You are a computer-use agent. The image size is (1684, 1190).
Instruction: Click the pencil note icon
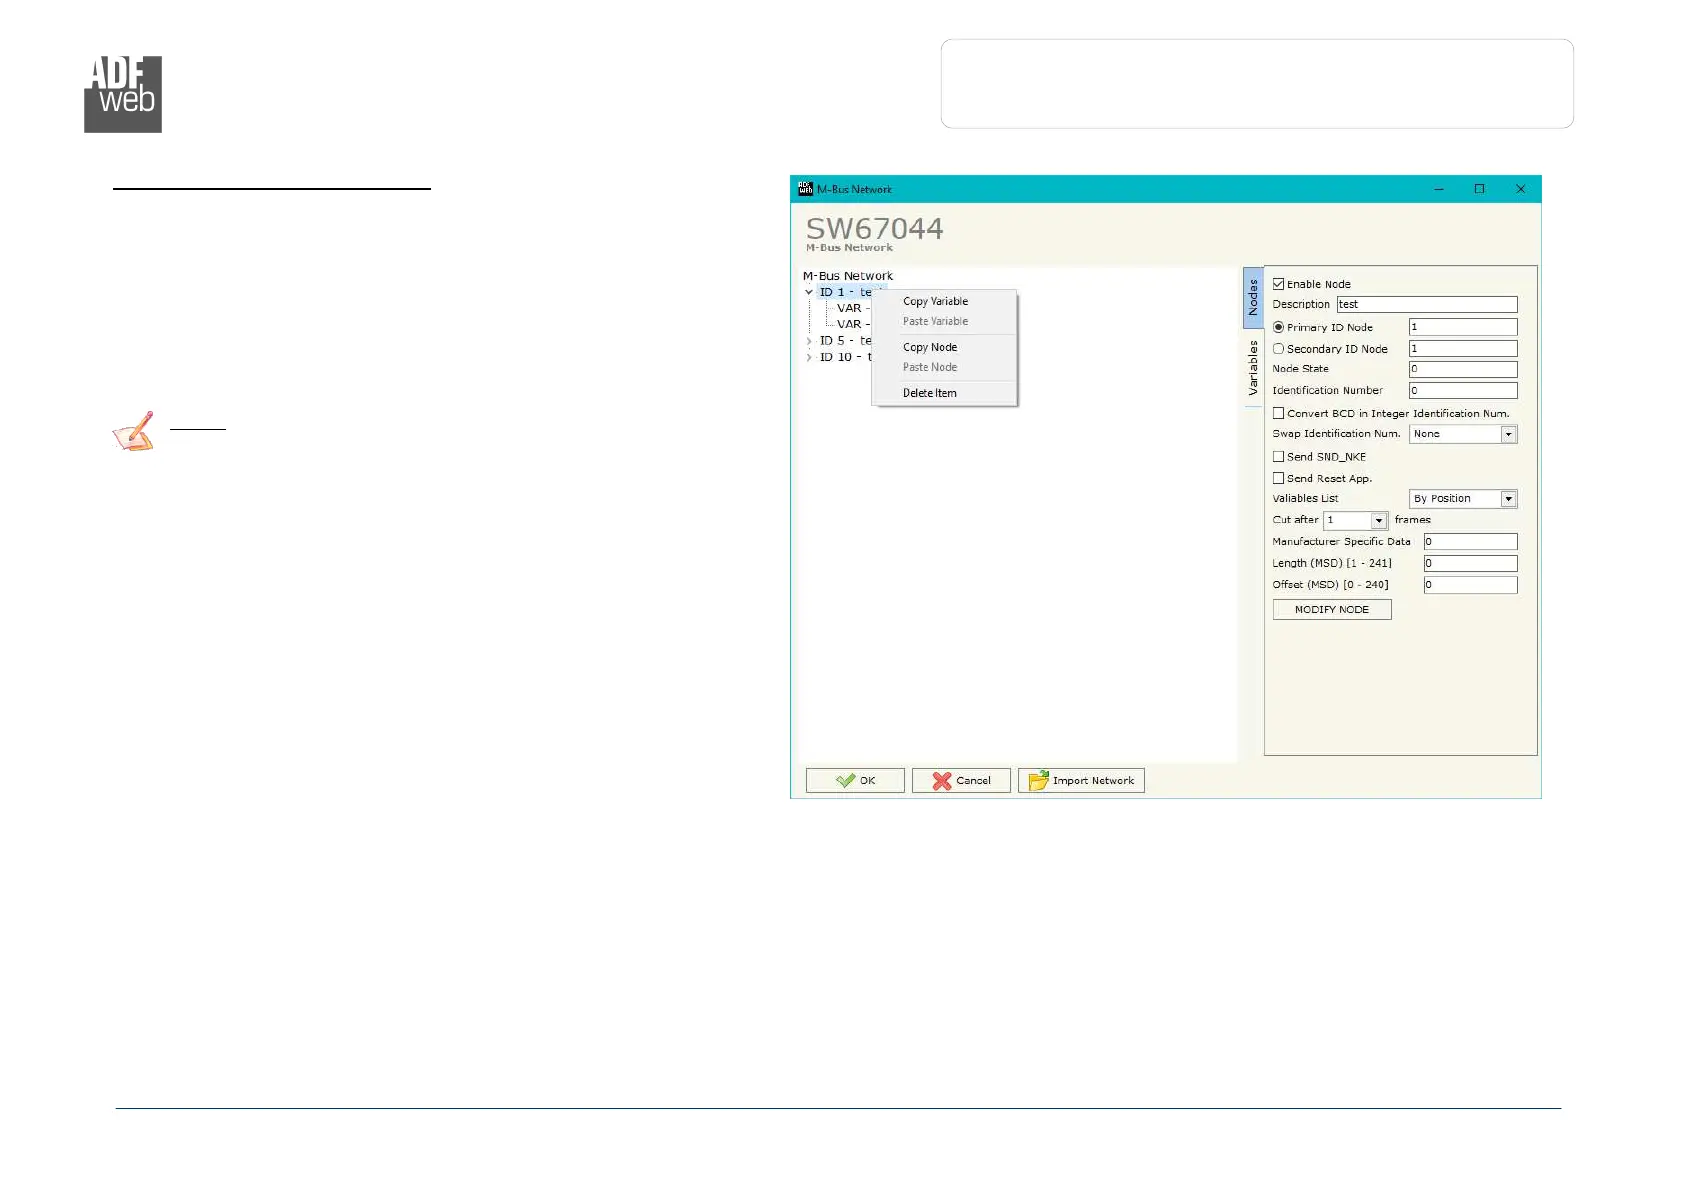pyautogui.click(x=134, y=431)
